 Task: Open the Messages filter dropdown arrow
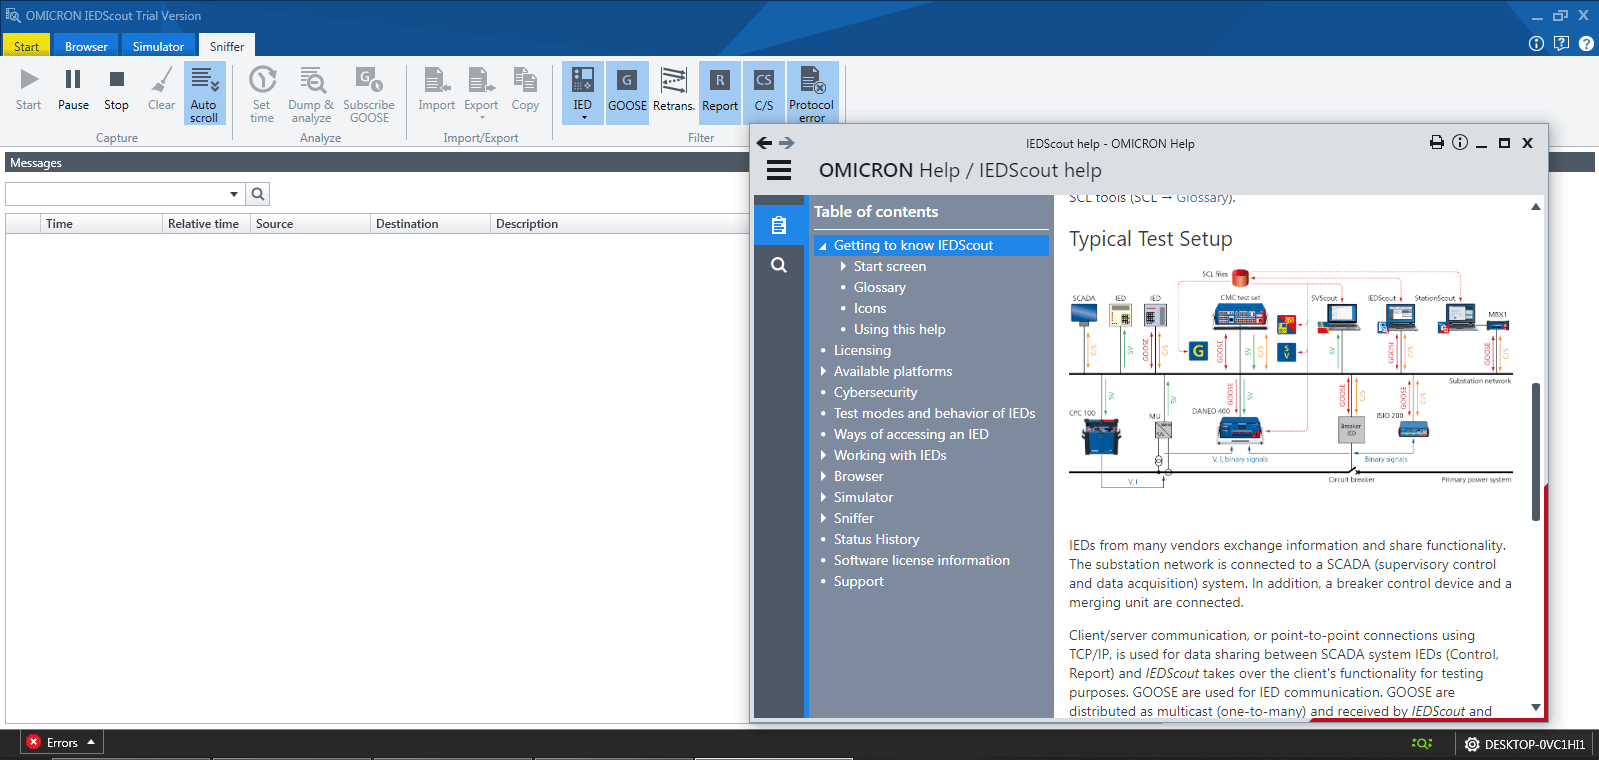tap(234, 194)
